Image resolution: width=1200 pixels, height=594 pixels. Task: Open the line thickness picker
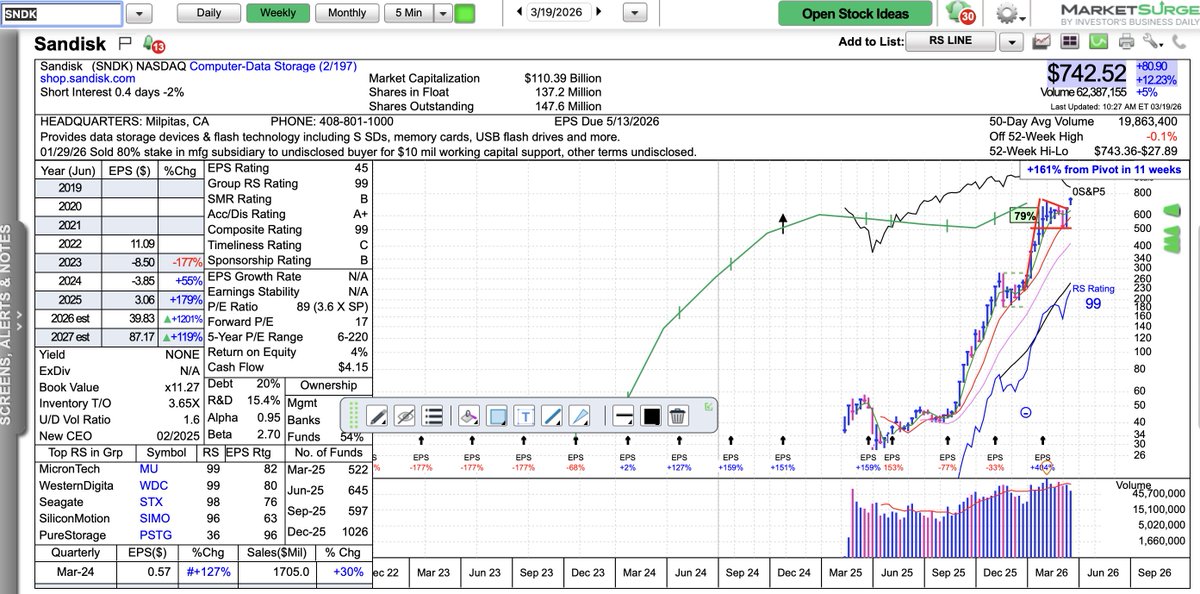[621, 415]
